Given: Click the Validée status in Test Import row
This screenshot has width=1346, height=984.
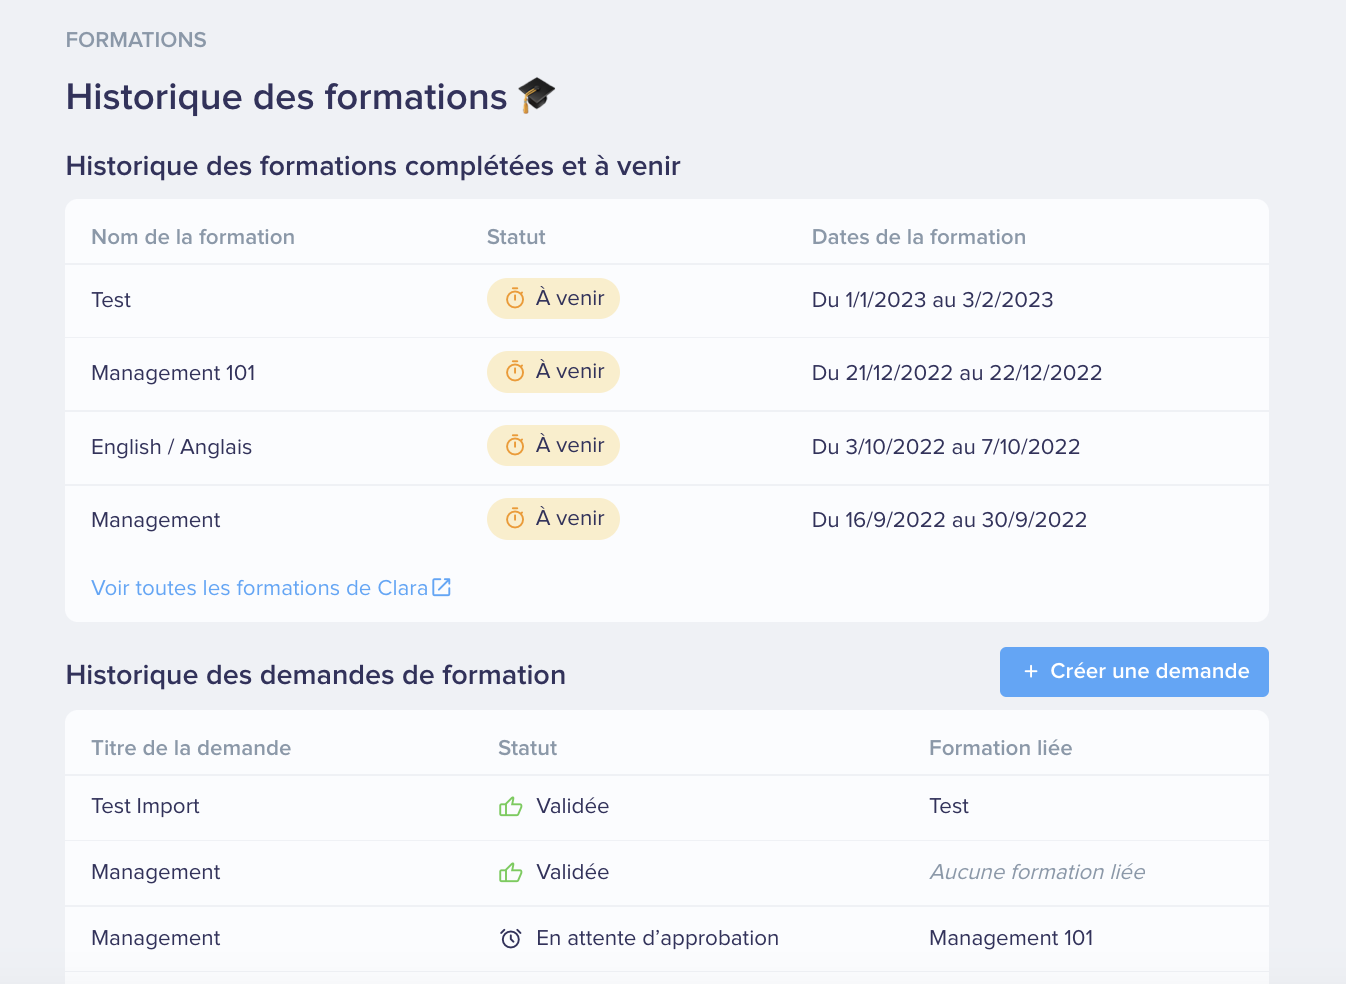Looking at the screenshot, I should (572, 806).
